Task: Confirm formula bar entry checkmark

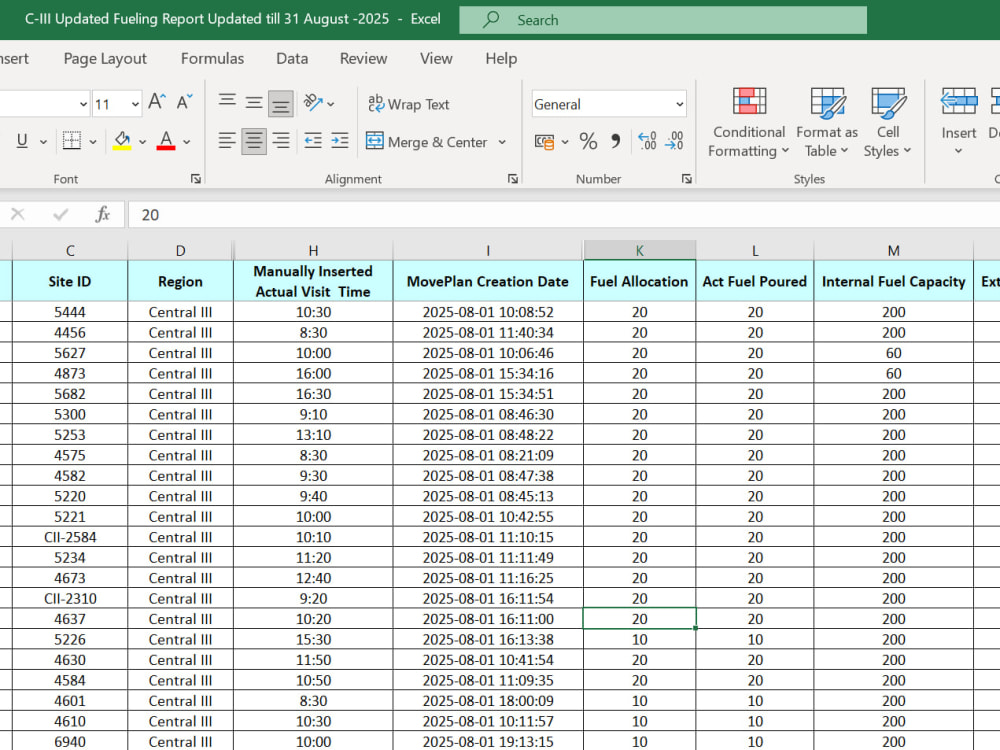Action: (61, 214)
